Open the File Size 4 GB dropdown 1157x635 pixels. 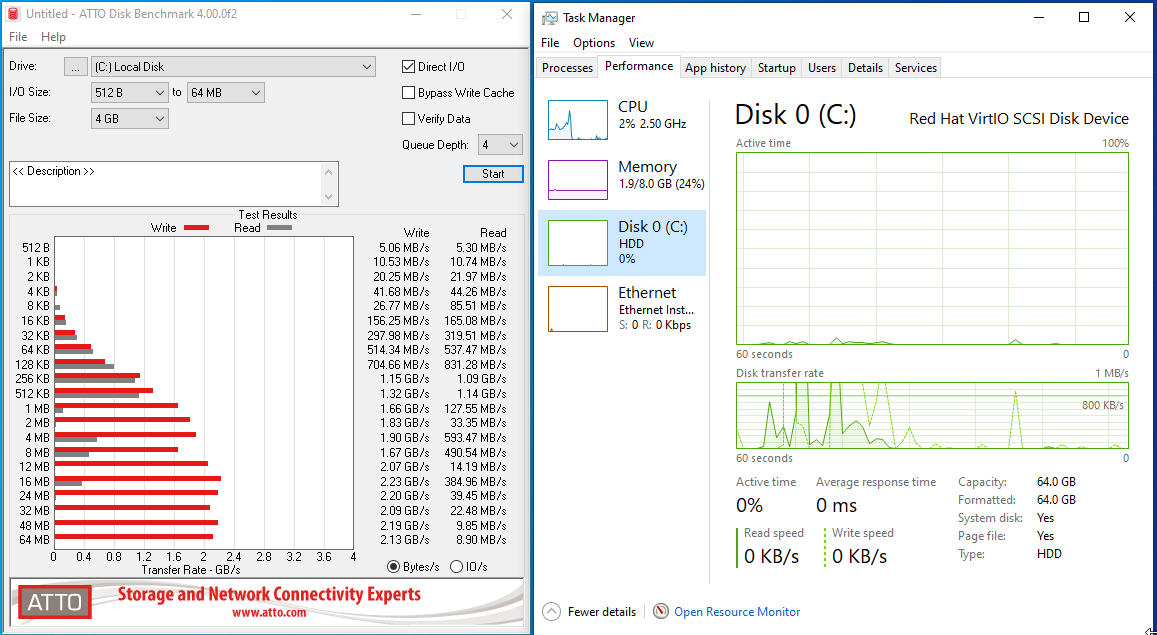coord(130,118)
